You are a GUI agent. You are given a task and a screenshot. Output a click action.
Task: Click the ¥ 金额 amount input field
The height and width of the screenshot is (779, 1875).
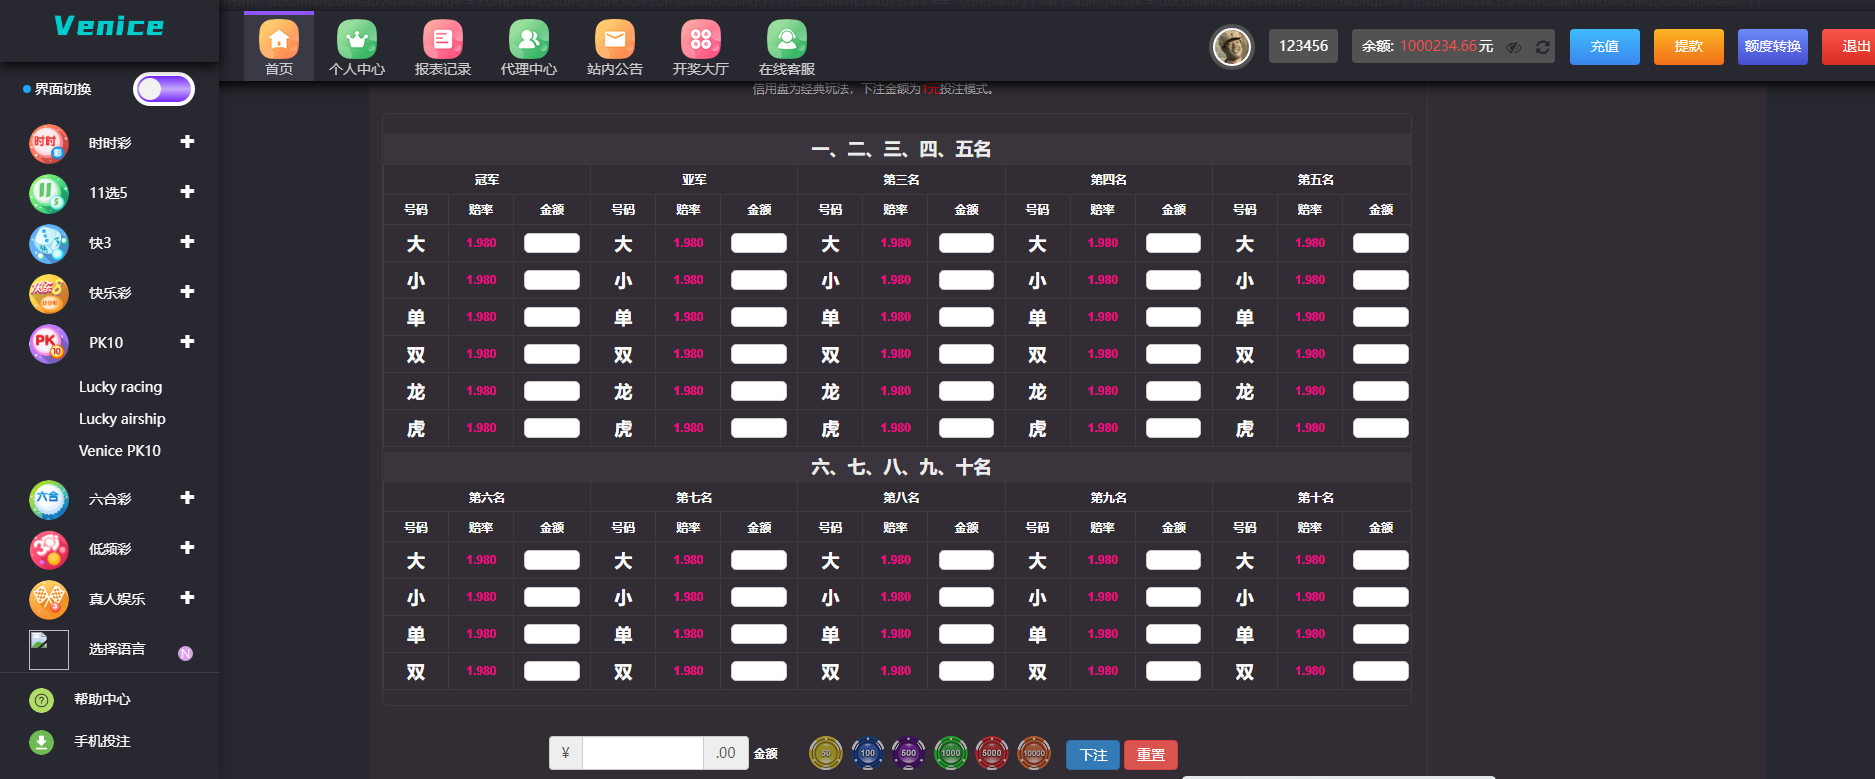pyautogui.click(x=642, y=753)
